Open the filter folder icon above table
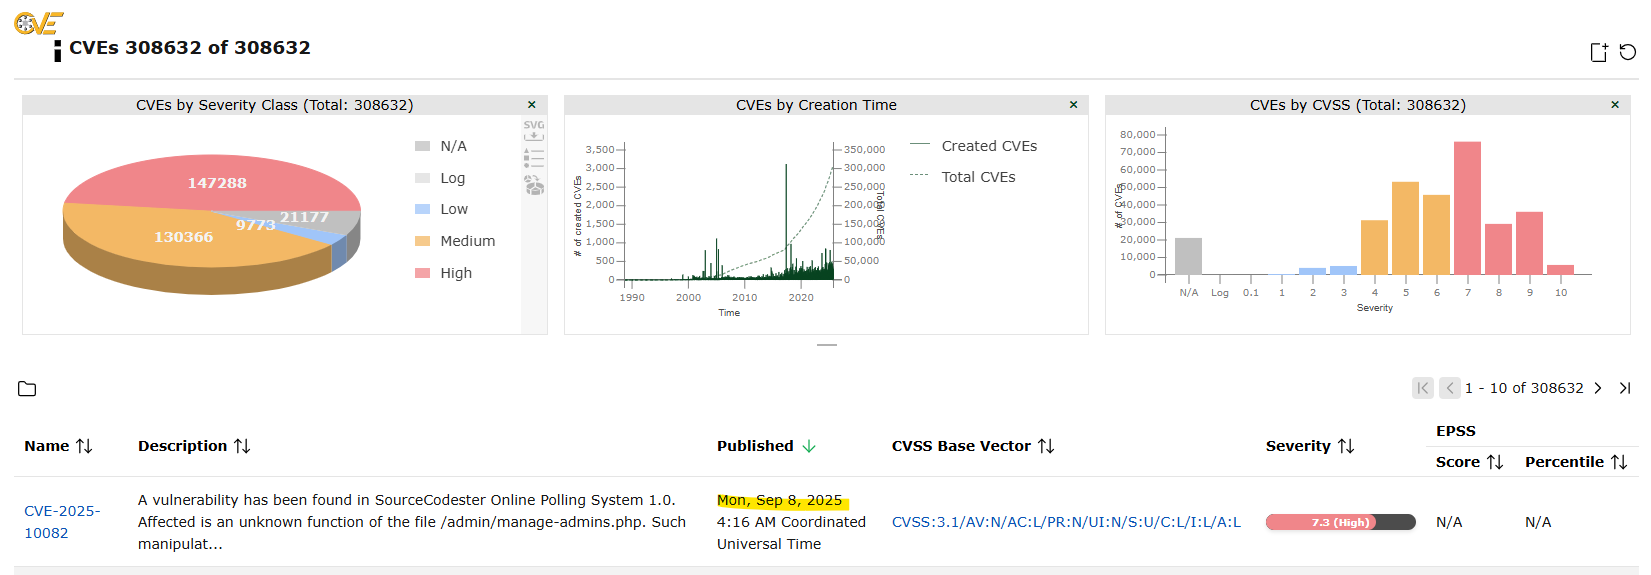The height and width of the screenshot is (575, 1651). point(27,389)
